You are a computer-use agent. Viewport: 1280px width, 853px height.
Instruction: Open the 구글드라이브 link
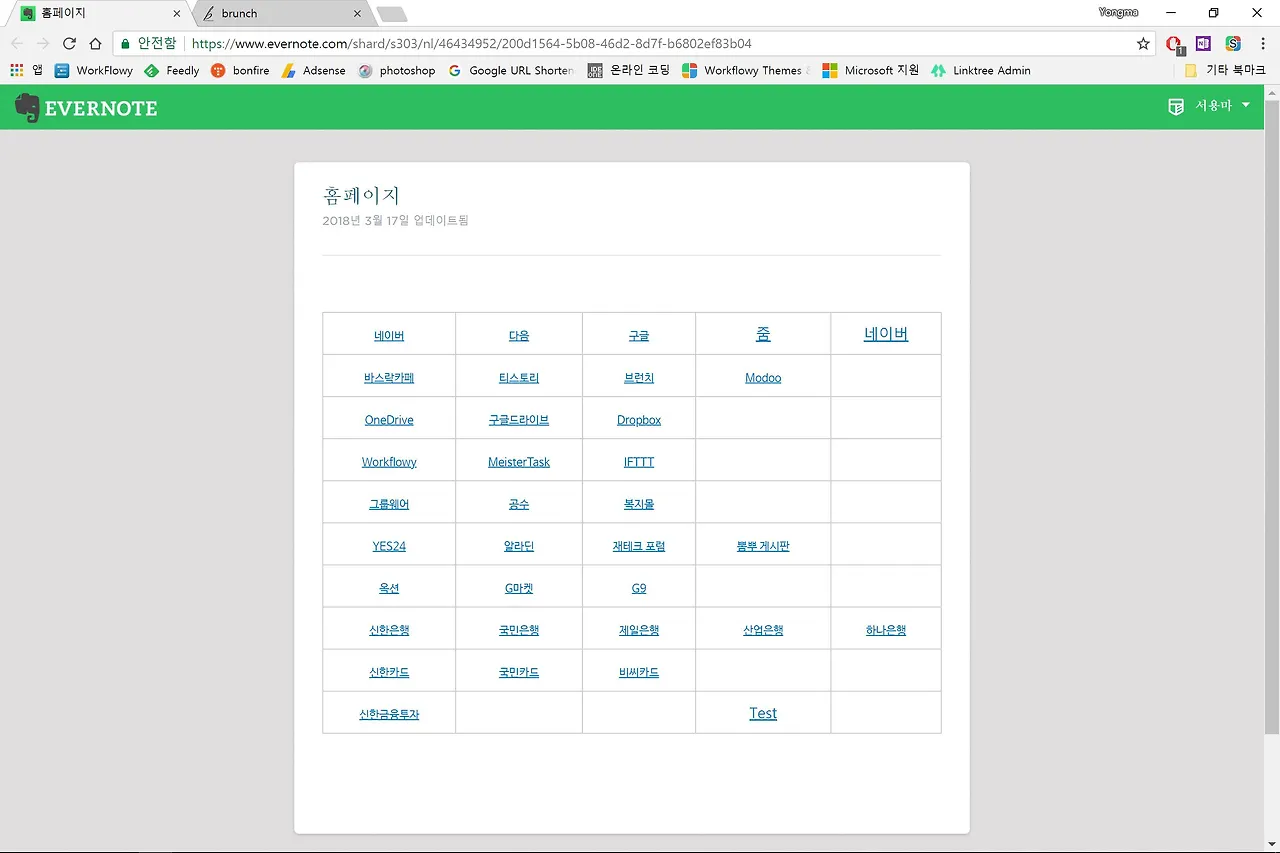pos(519,420)
